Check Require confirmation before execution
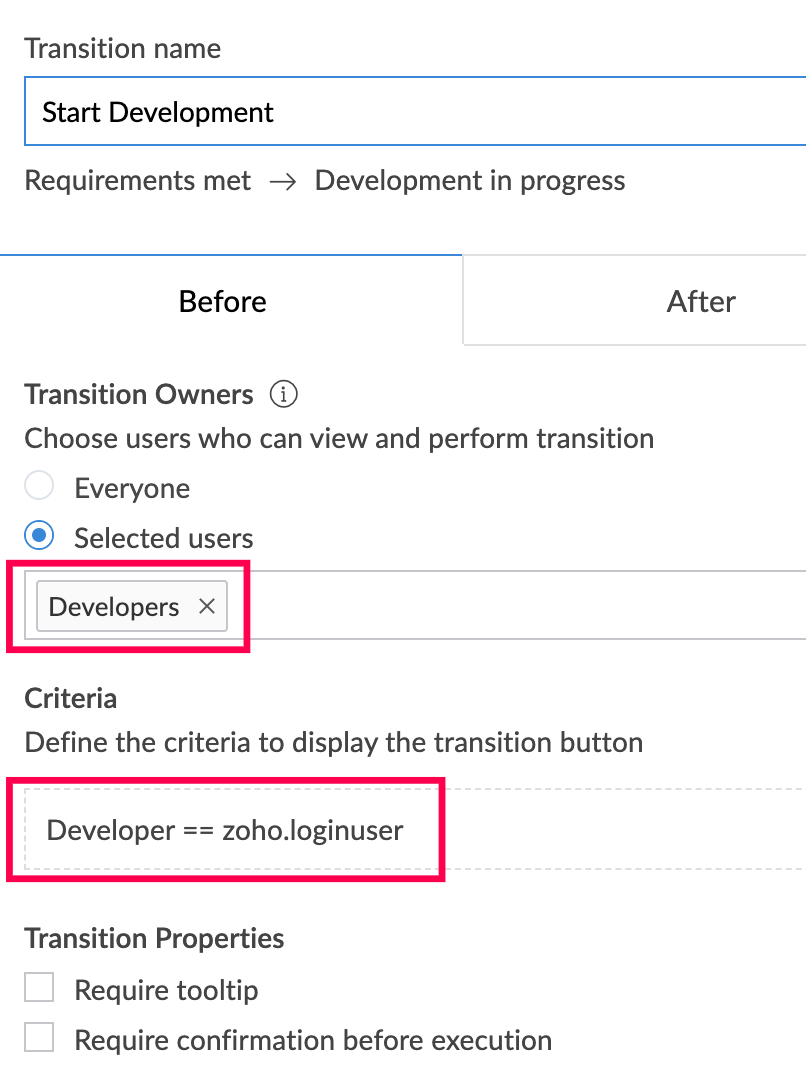 click(39, 1039)
